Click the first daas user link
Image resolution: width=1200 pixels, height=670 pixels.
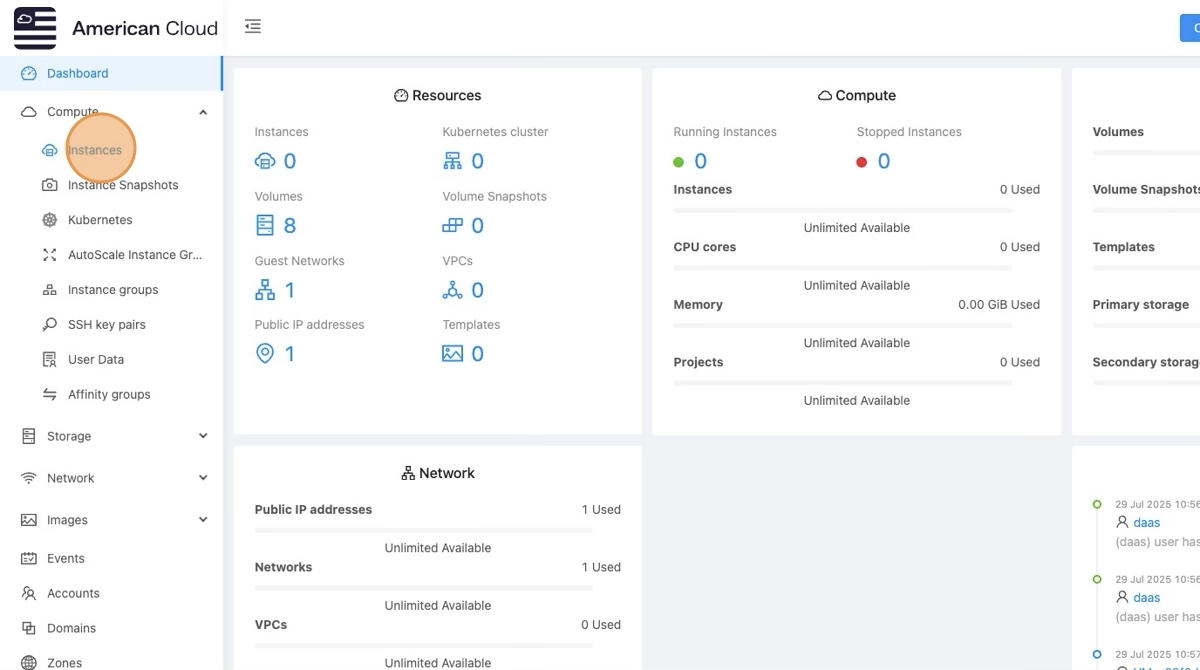1146,522
